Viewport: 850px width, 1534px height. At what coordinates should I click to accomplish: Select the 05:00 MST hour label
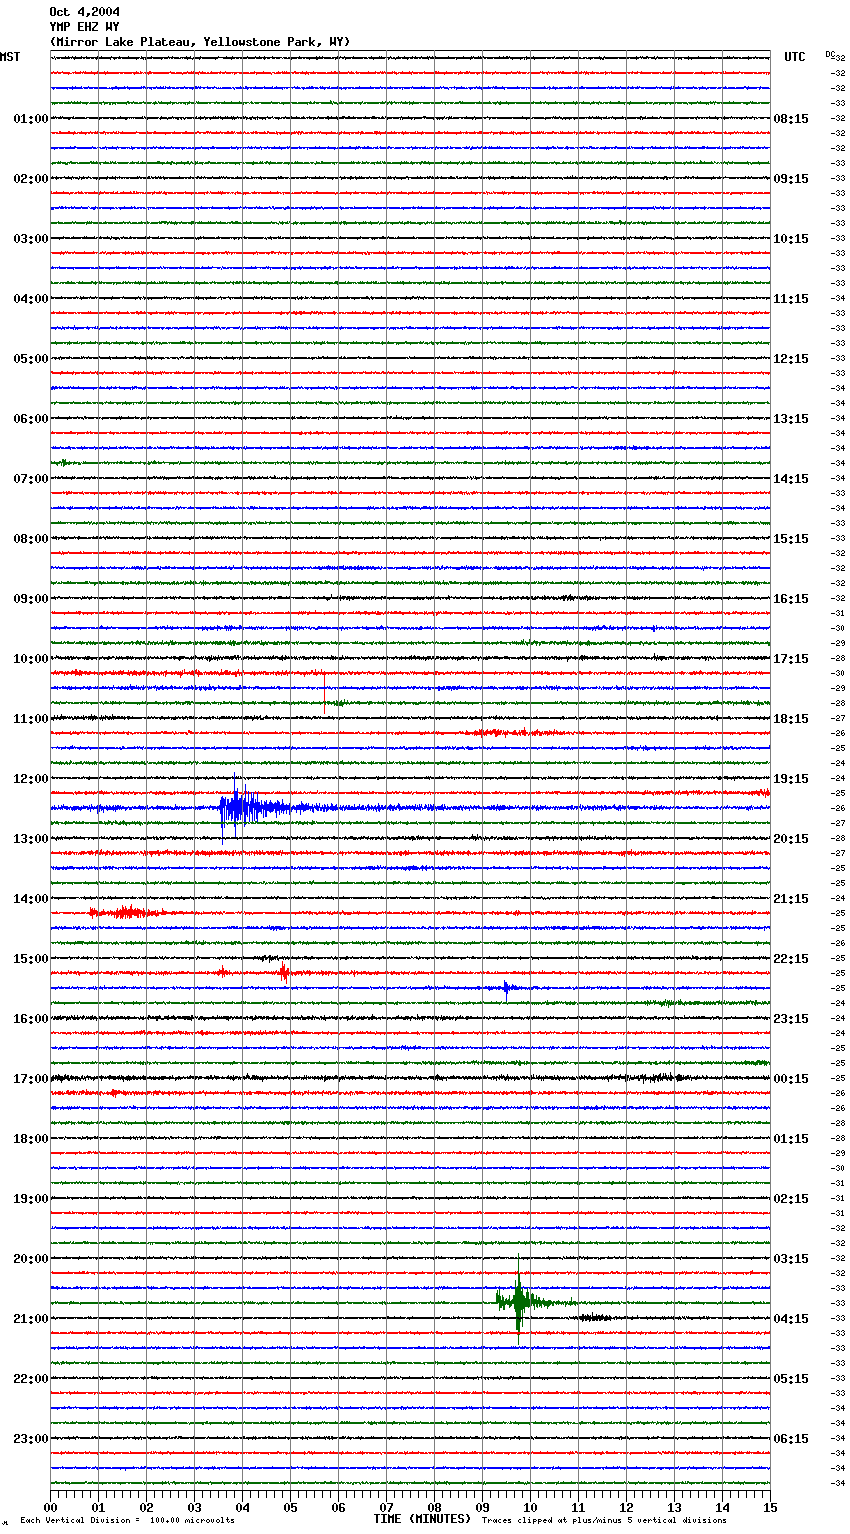pyautogui.click(x=31, y=359)
